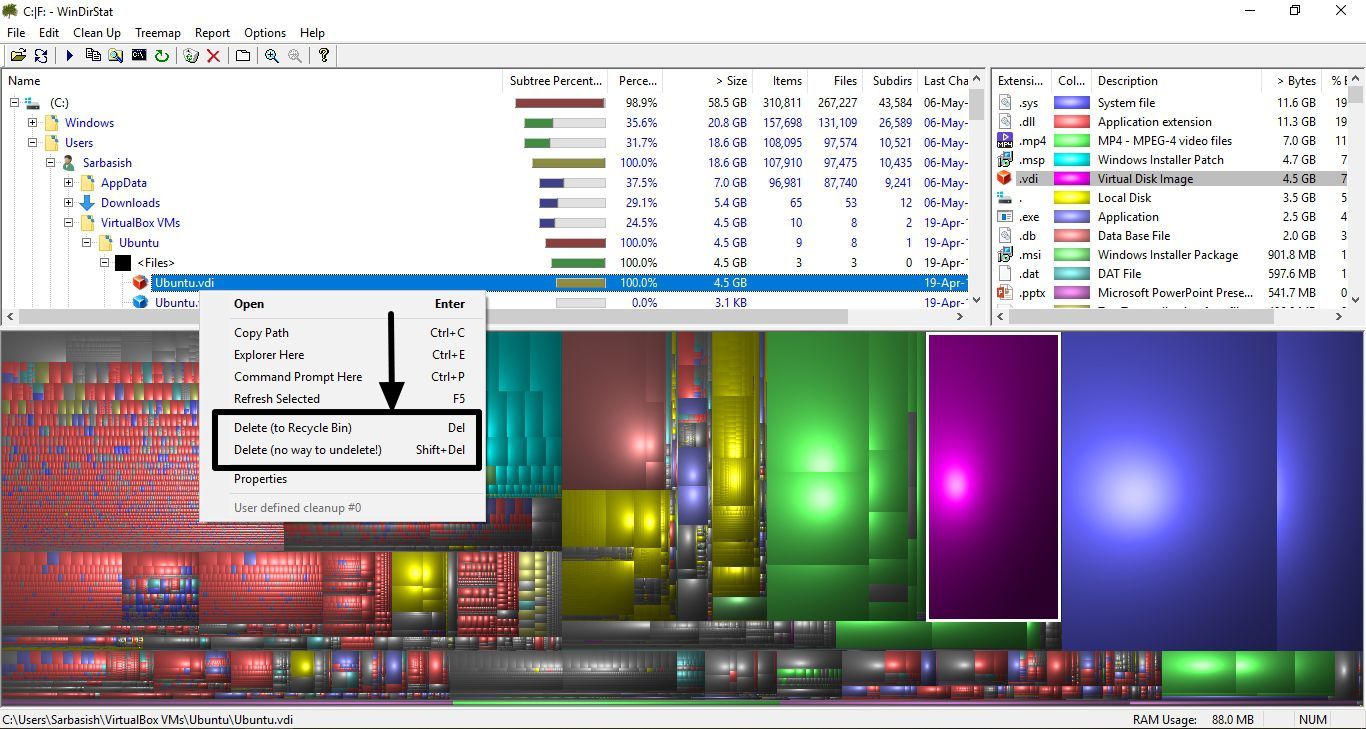
Task: Click the .pptx PowerPoint file type icon
Action: point(1005,293)
